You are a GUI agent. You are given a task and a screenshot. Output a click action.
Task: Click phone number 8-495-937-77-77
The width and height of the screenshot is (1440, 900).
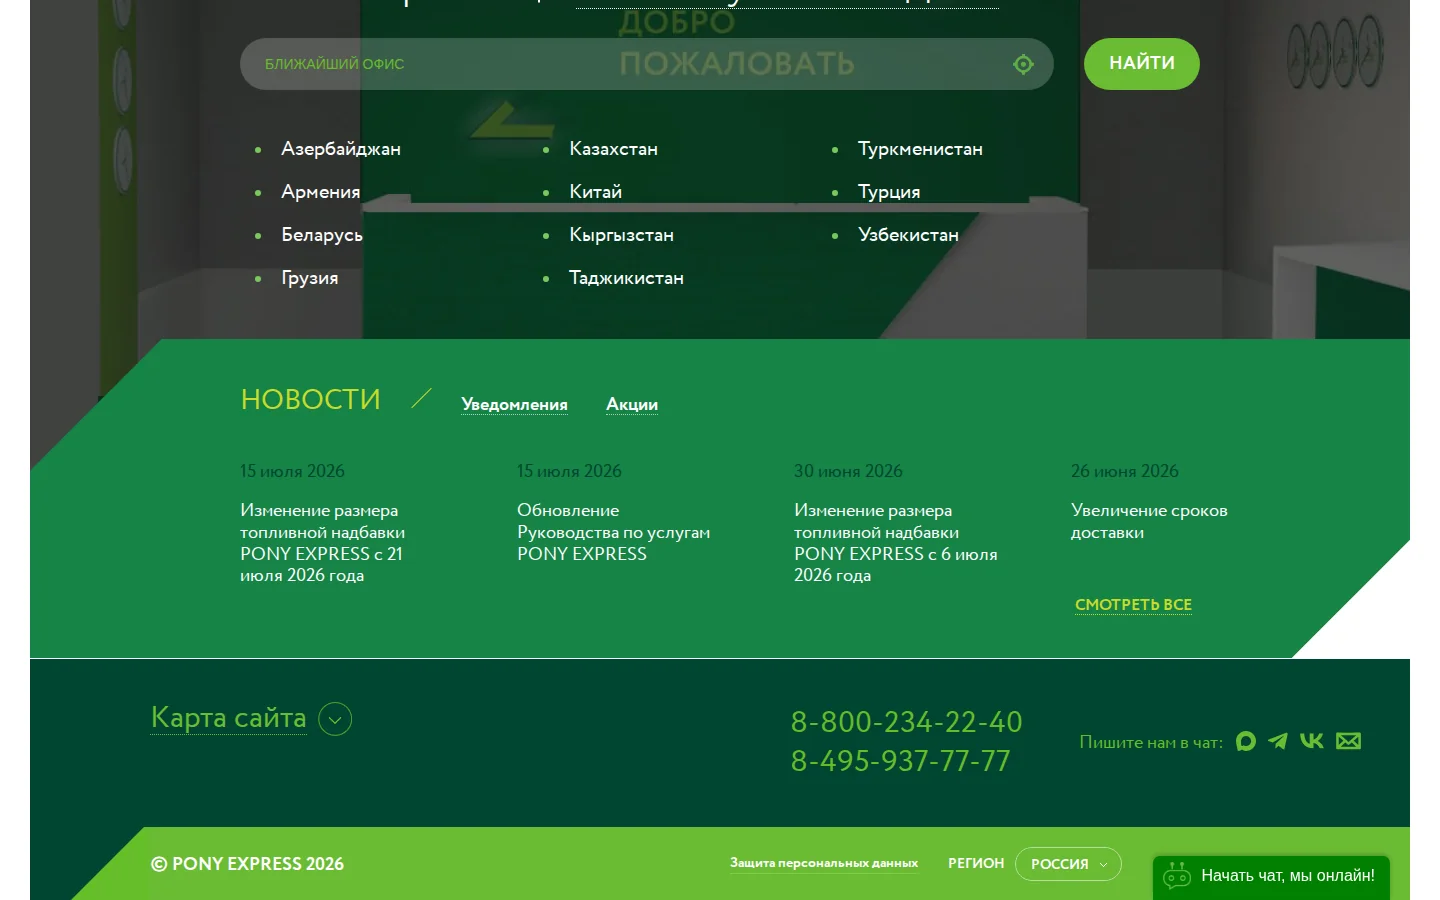tap(901, 760)
